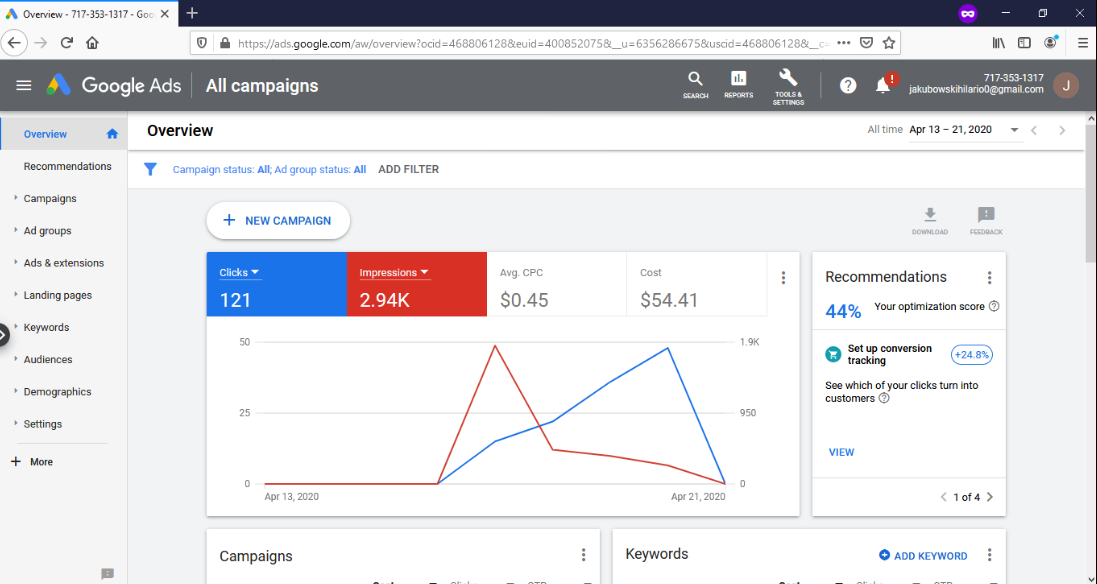Click ADD FILTER

(409, 169)
